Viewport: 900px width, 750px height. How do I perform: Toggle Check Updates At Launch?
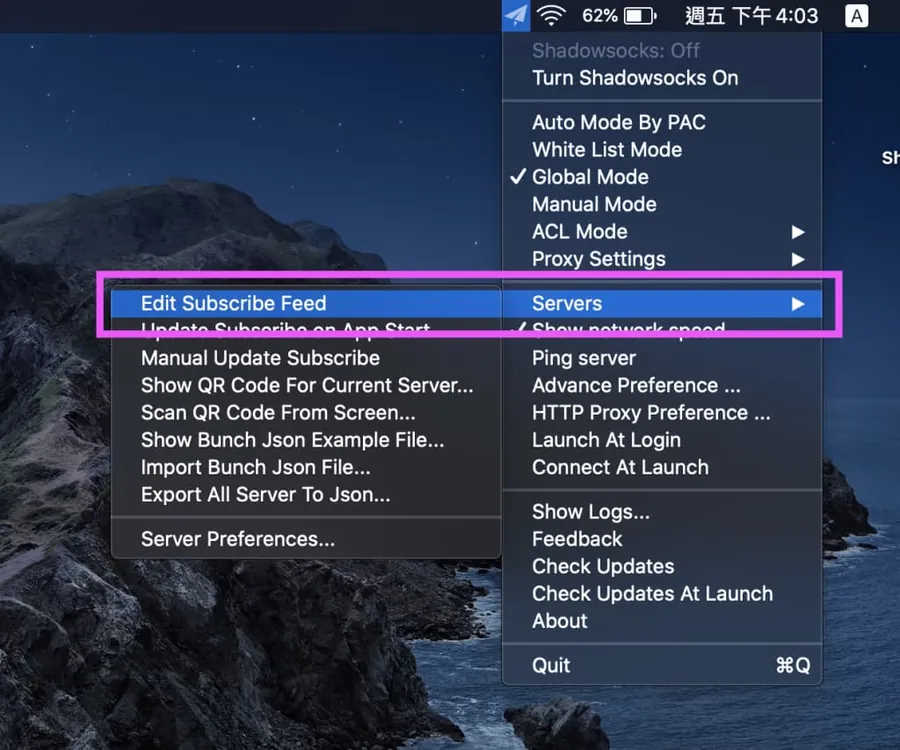pos(662,594)
